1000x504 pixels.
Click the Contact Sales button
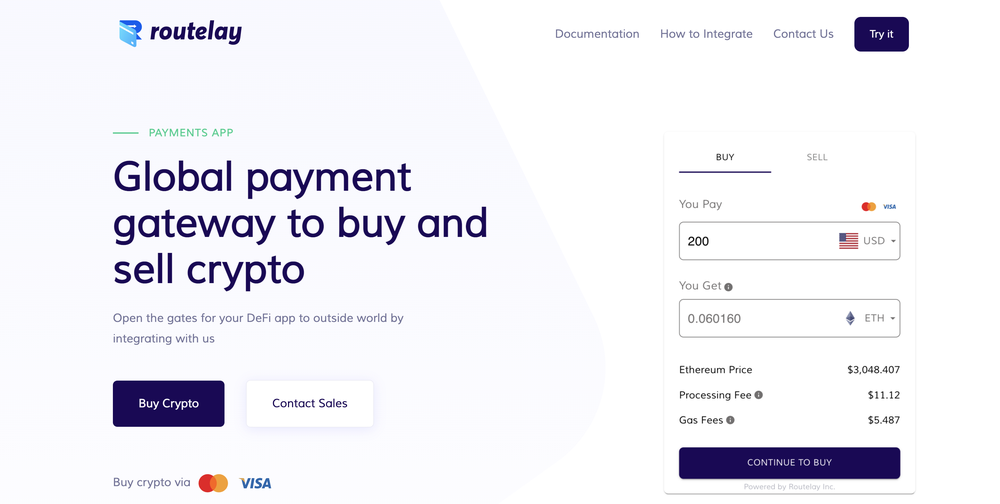click(x=310, y=403)
